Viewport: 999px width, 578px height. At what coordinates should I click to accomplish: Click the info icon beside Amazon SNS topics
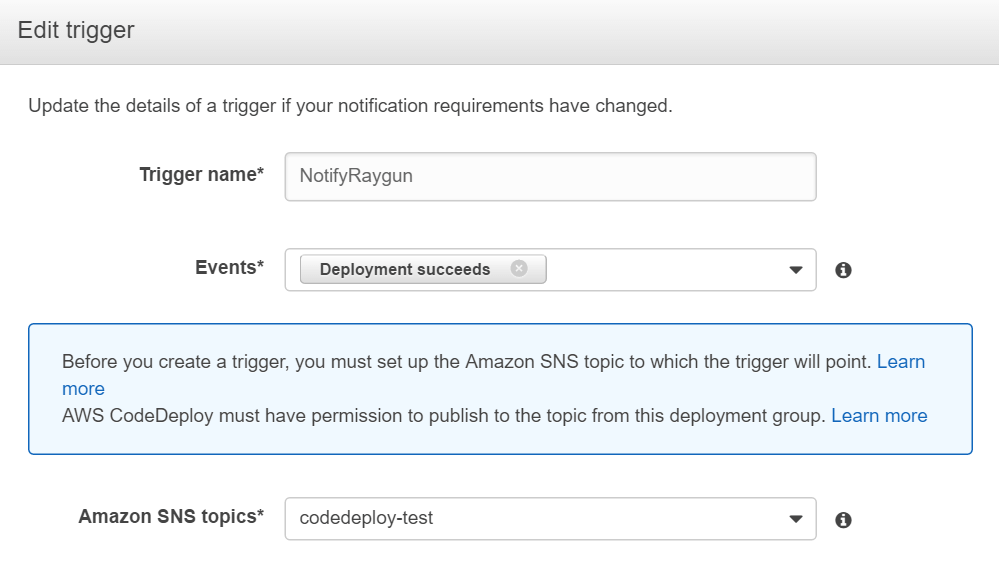pos(843,518)
